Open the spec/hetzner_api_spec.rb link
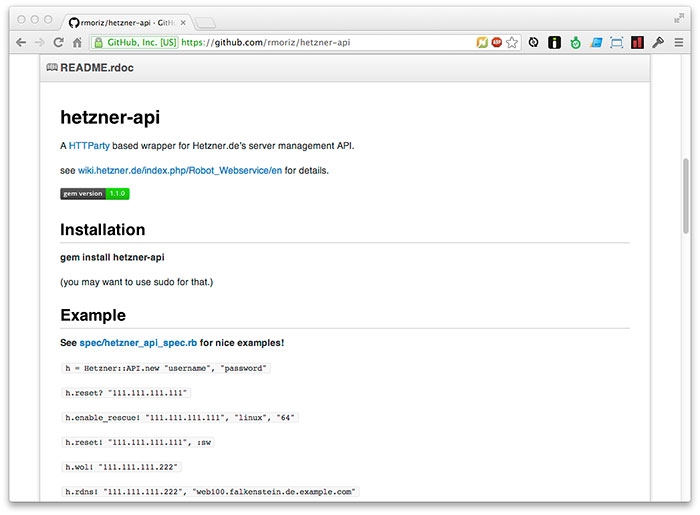Image resolution: width=700 pixels, height=515 pixels. (x=138, y=343)
